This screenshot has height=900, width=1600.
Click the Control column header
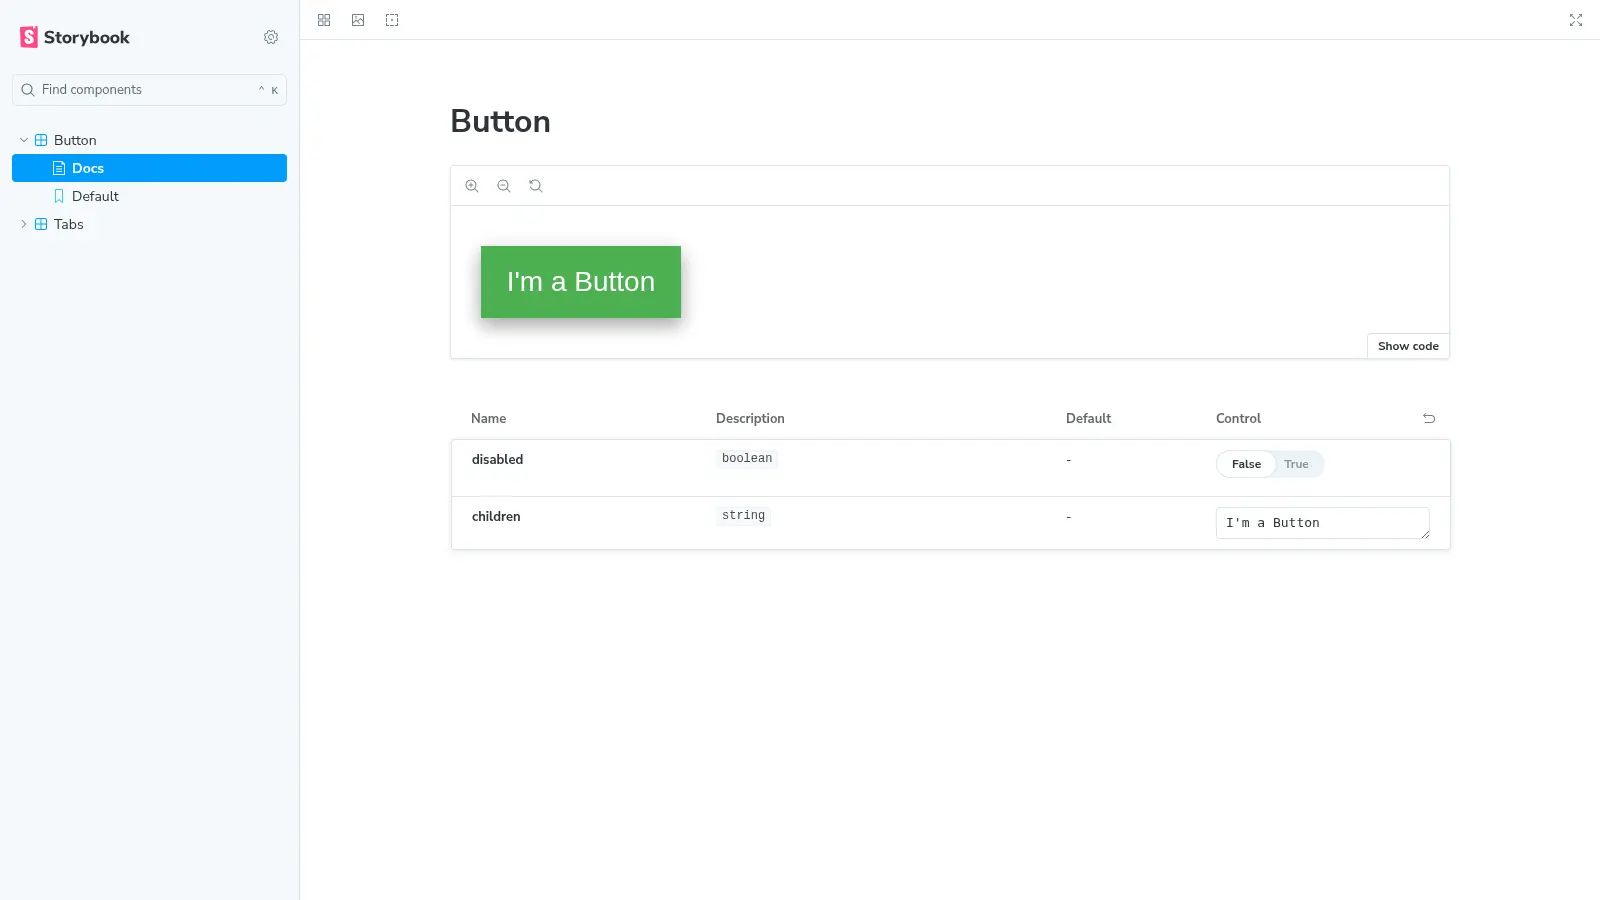tap(1238, 419)
